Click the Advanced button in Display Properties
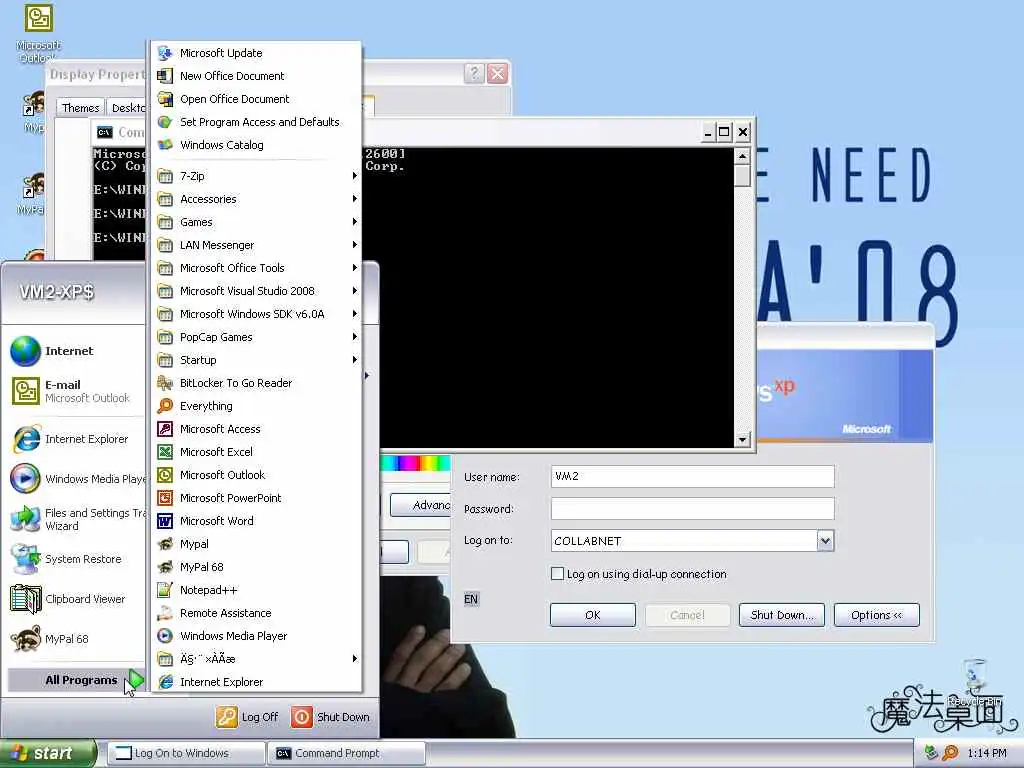Viewport: 1024px width, 768px height. click(x=421, y=505)
